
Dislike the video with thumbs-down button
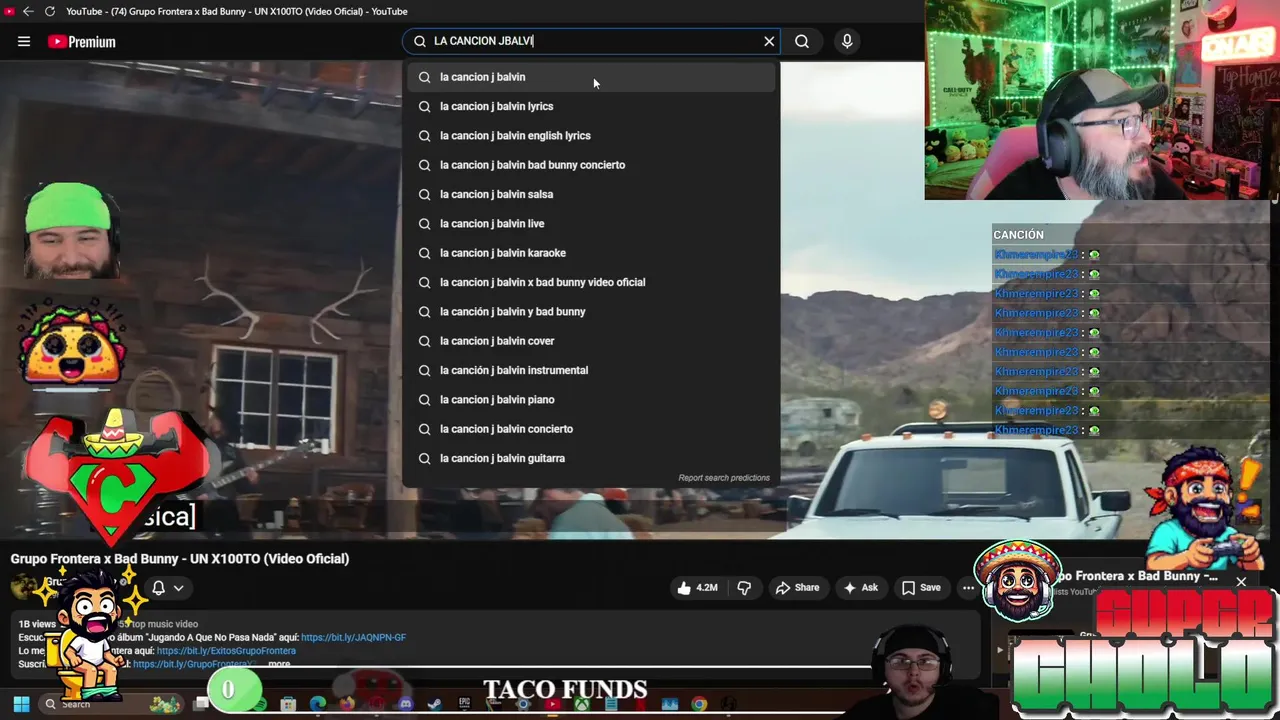coord(744,588)
